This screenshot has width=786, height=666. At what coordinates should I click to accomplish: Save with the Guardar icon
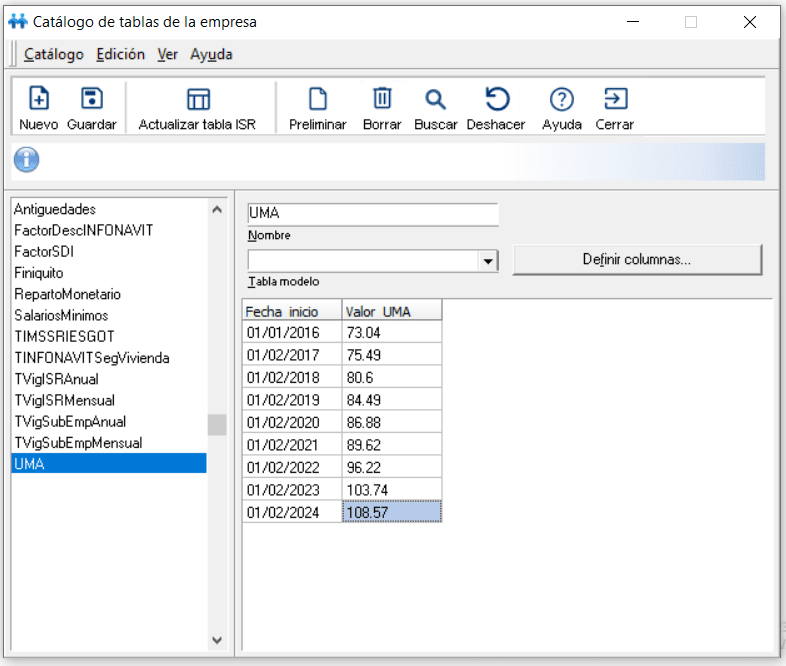coord(92,98)
